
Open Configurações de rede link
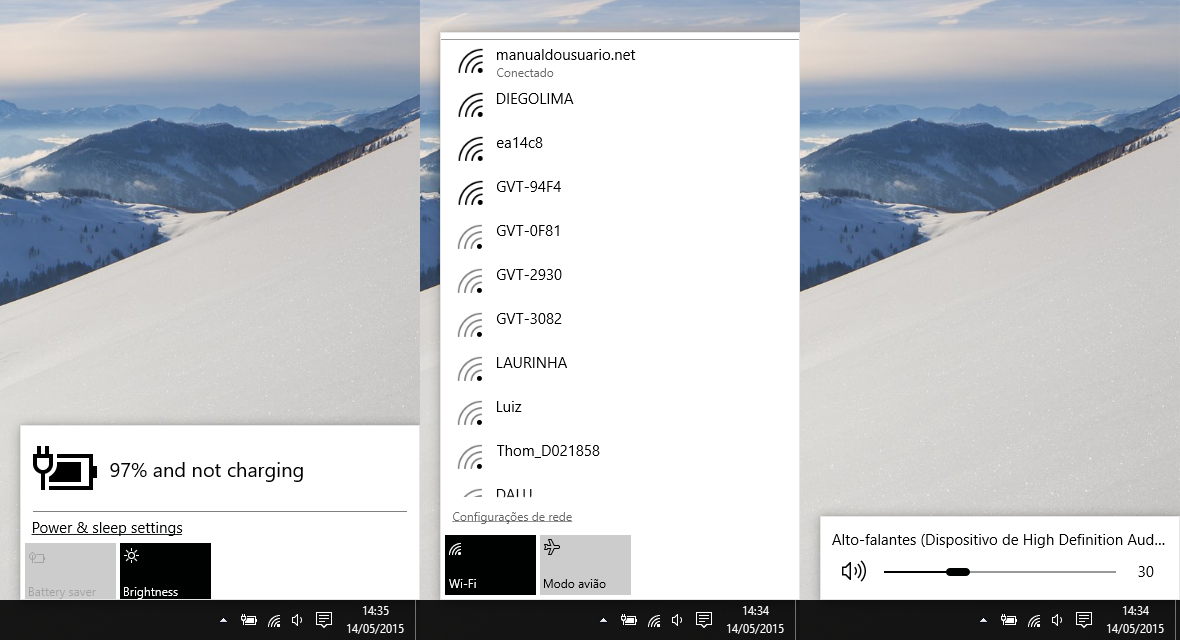coord(512,517)
